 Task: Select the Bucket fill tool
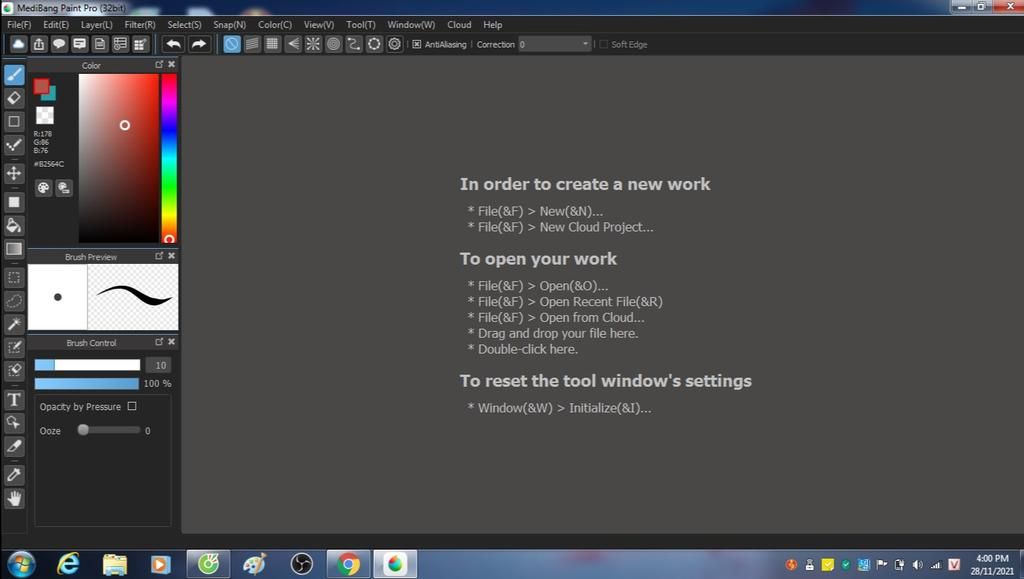[x=14, y=226]
